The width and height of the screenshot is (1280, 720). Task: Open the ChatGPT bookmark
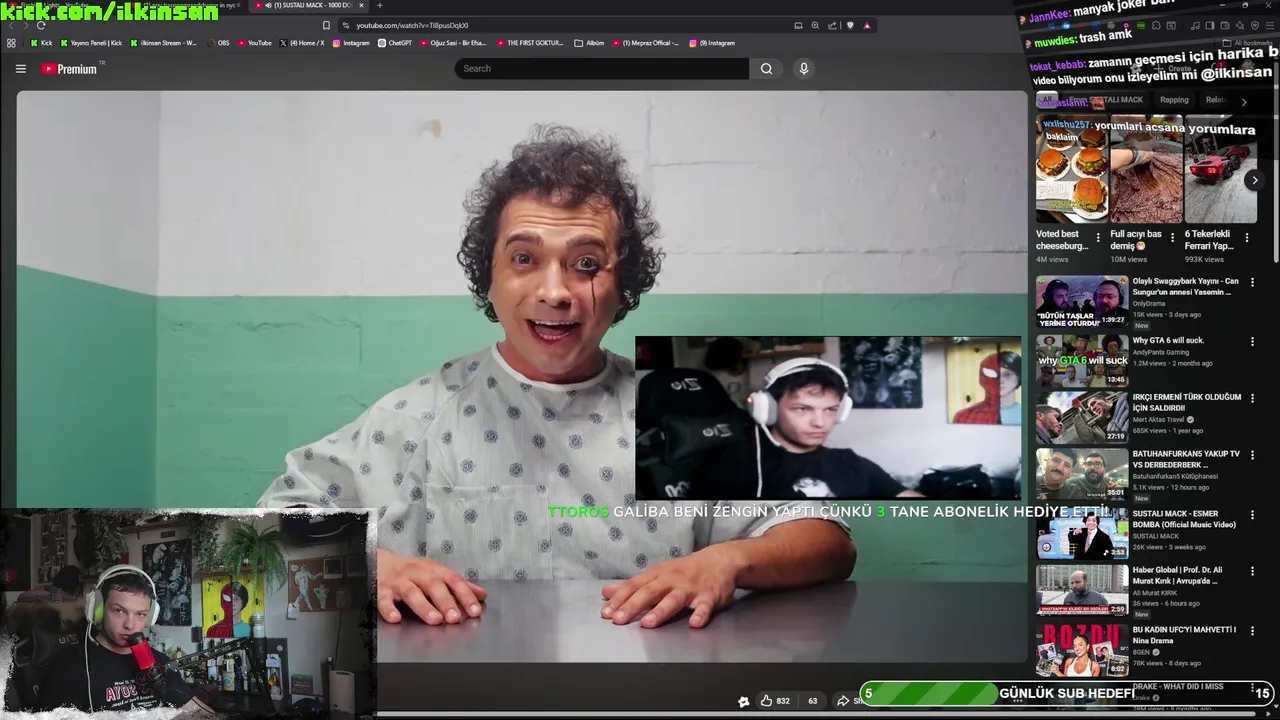(395, 43)
